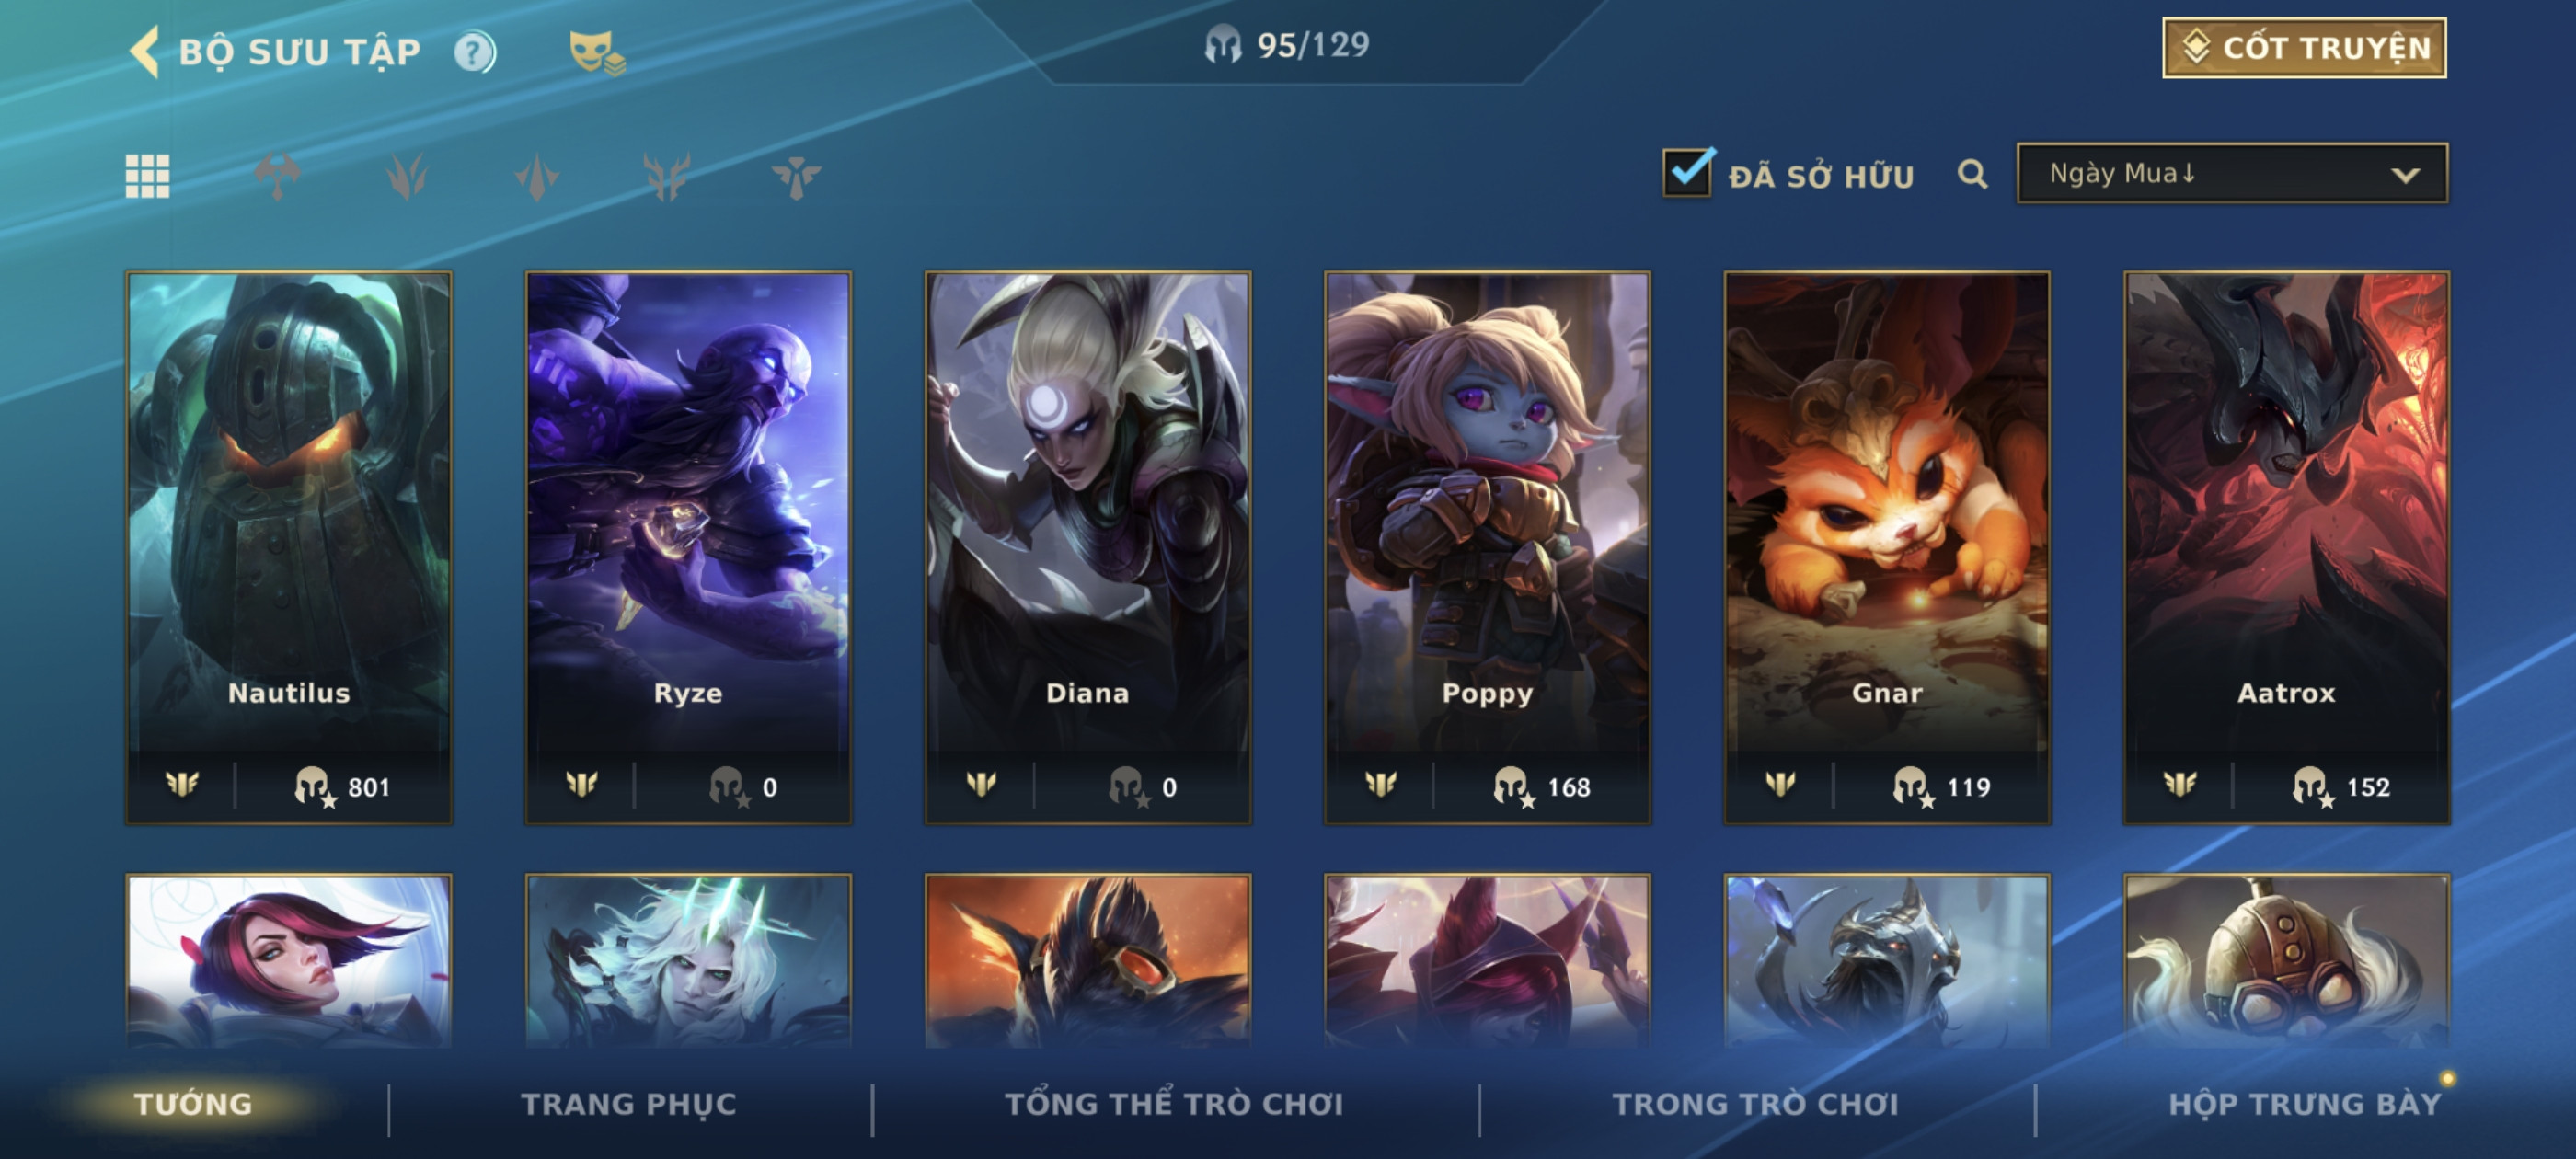Switch to the Trong Trò Chơi tab
Viewport: 2576px width, 1159px height.
pyautogui.click(x=1755, y=1104)
